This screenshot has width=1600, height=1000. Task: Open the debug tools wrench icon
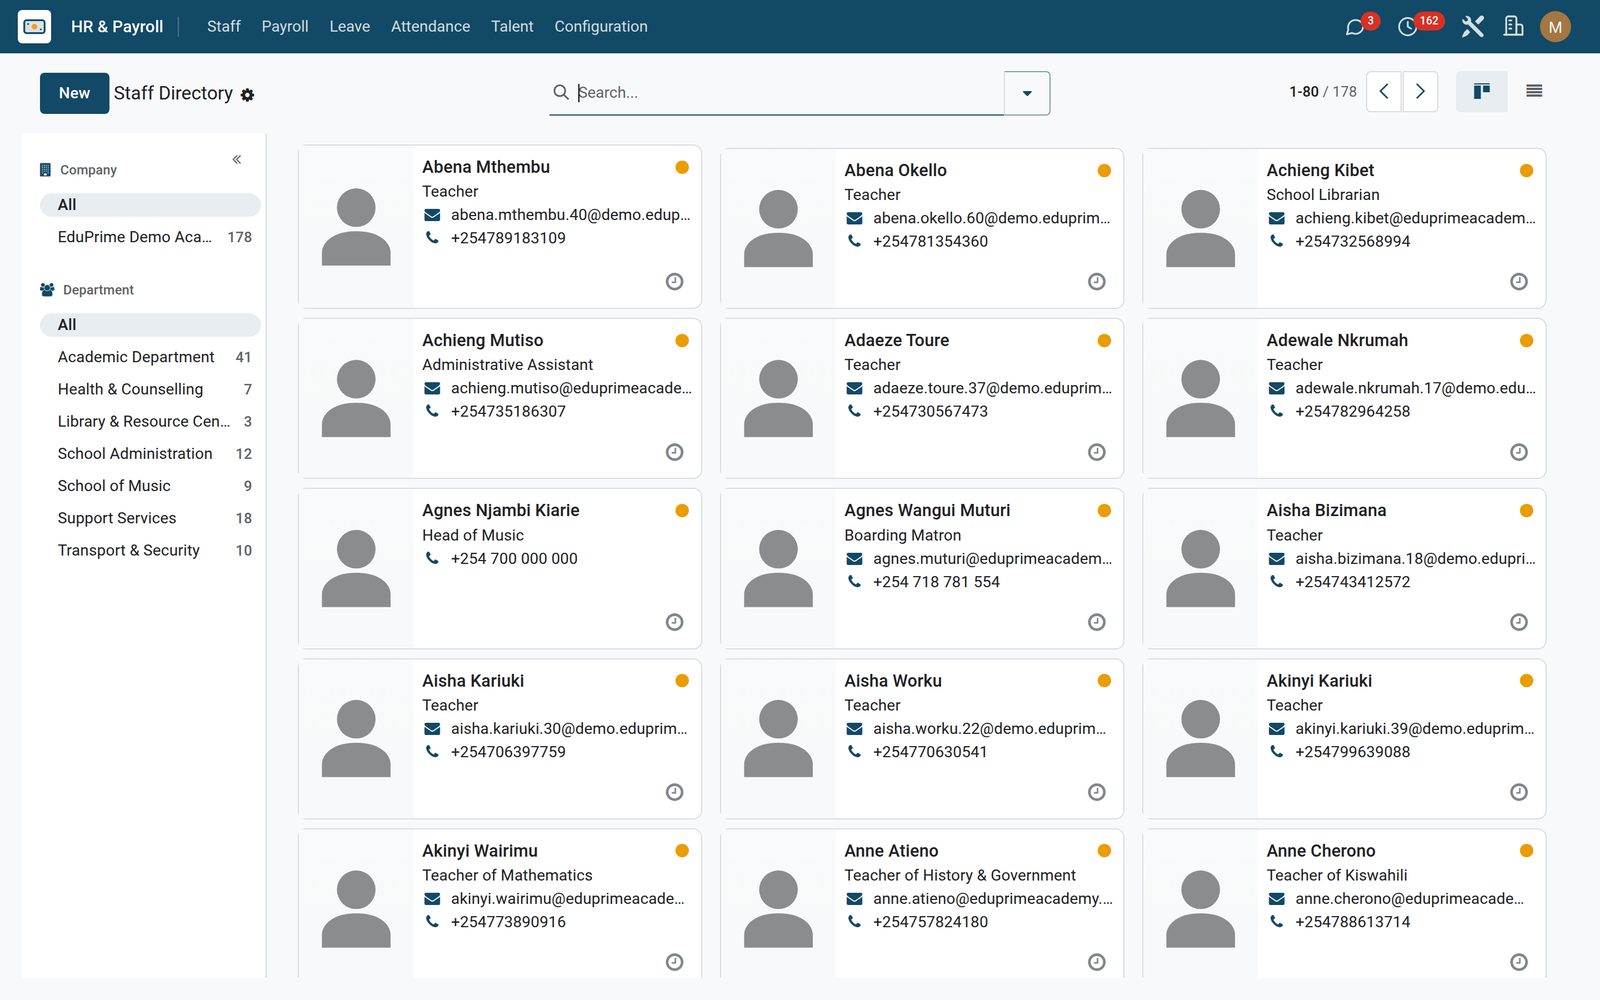pos(1472,27)
